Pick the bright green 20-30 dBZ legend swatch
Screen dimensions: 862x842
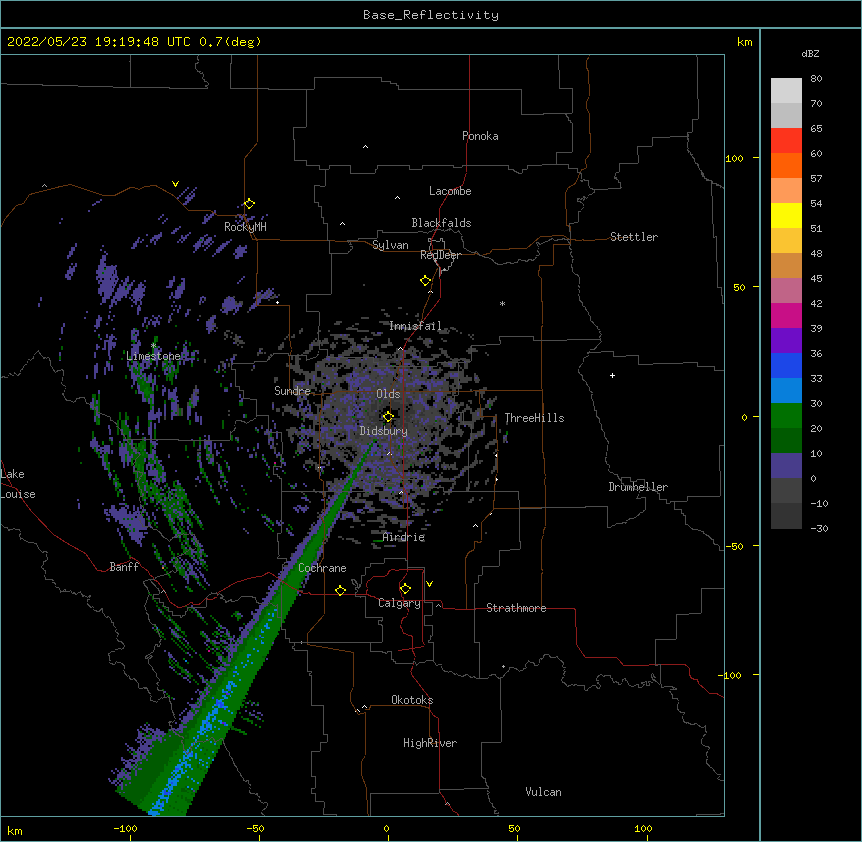point(786,416)
